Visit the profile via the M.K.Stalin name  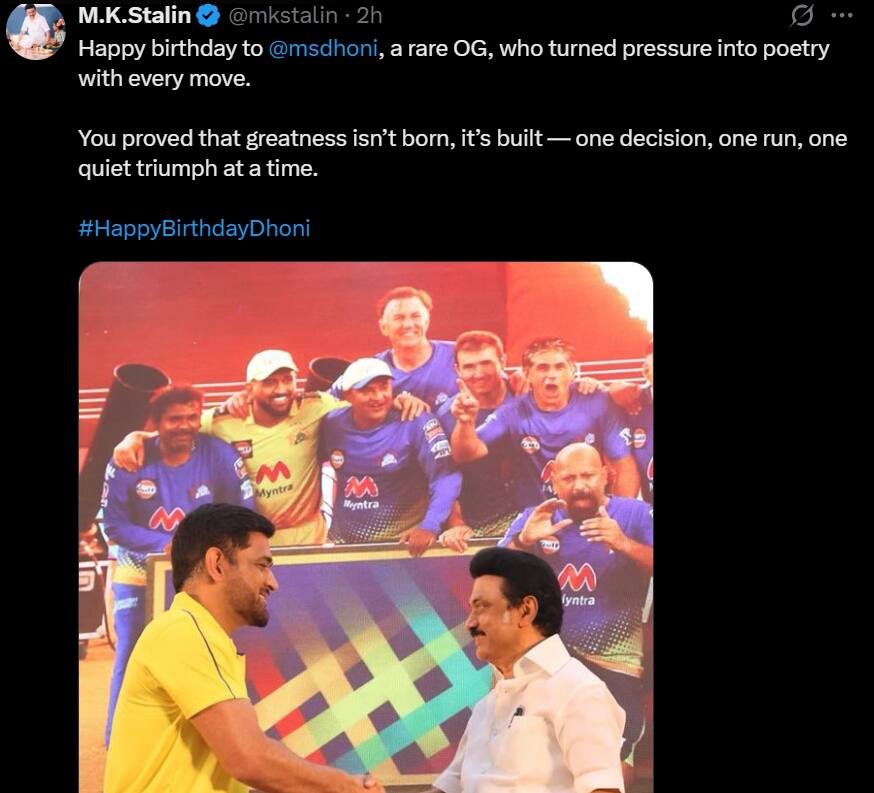click(135, 16)
